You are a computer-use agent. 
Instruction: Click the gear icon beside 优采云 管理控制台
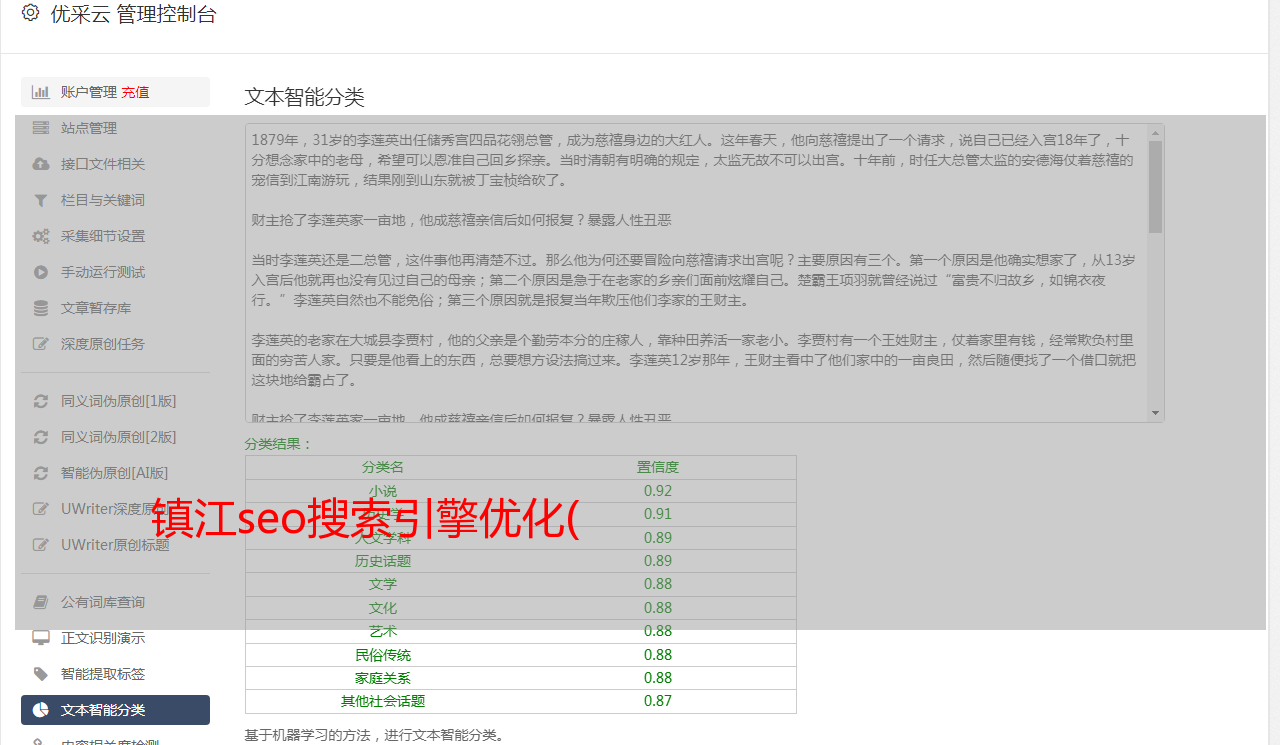click(x=30, y=13)
